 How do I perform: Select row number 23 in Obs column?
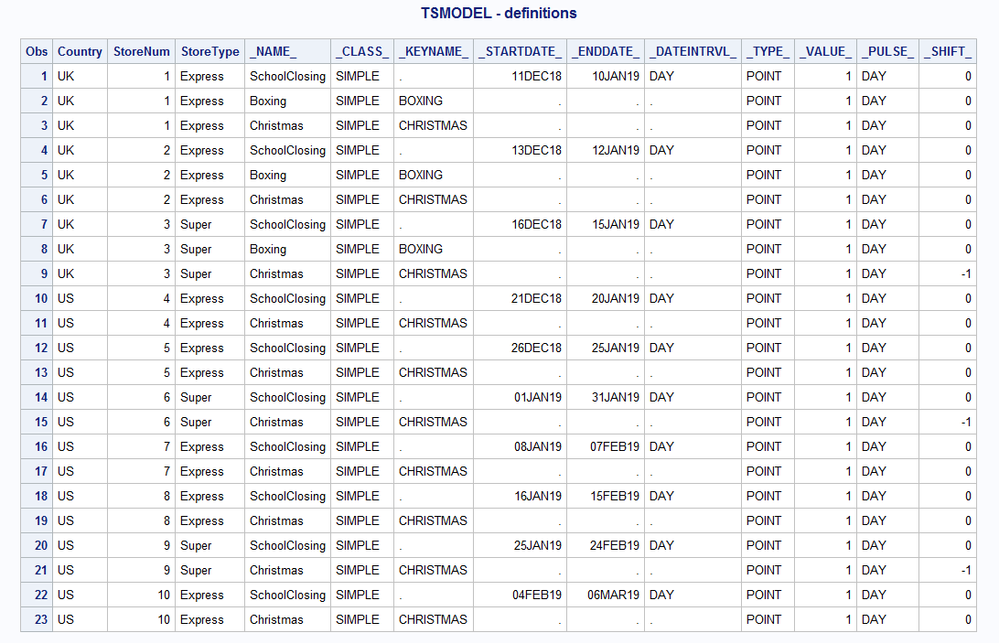[42, 620]
